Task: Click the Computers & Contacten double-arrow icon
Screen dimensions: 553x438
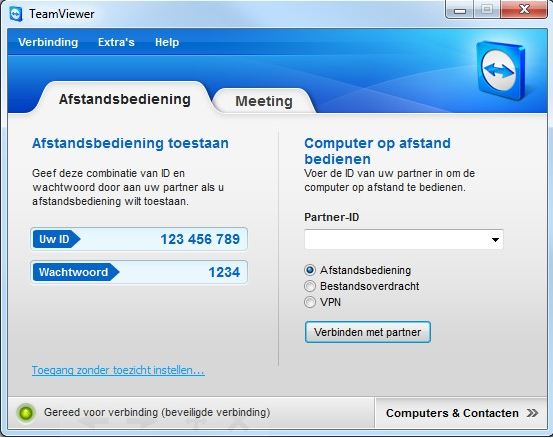Action: pyautogui.click(x=533, y=413)
